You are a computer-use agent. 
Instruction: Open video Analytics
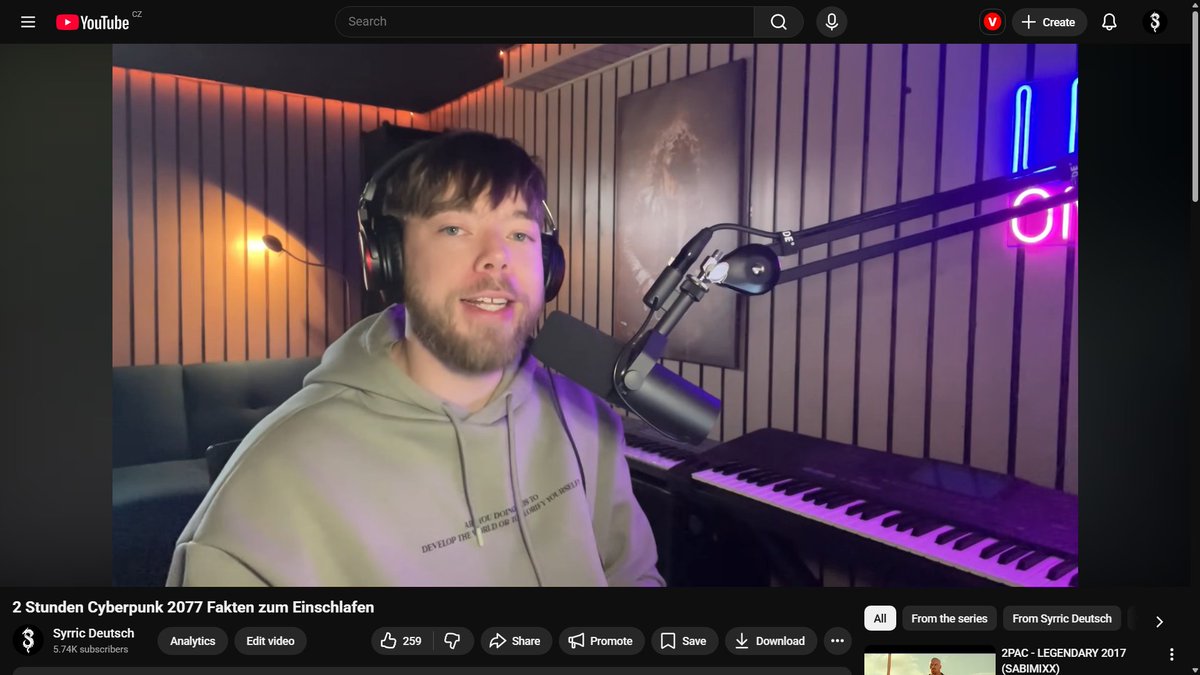tap(192, 641)
